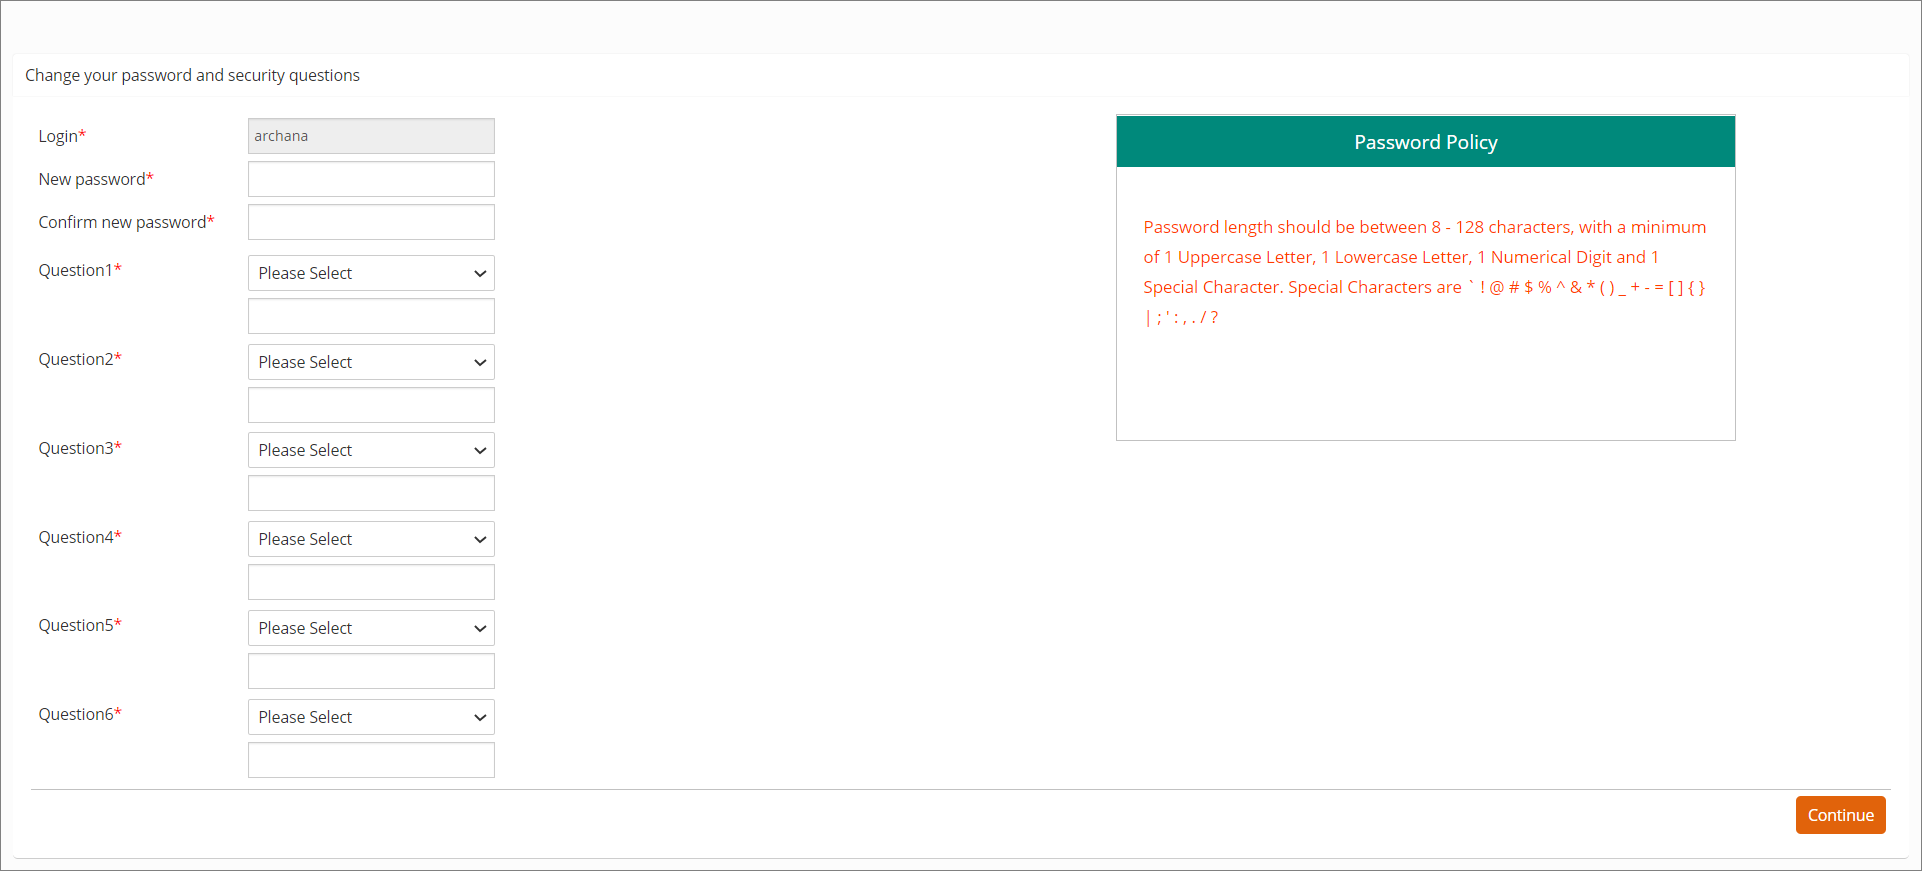Open the Question5 security question dropdown
The height and width of the screenshot is (871, 1922).
pos(371,628)
